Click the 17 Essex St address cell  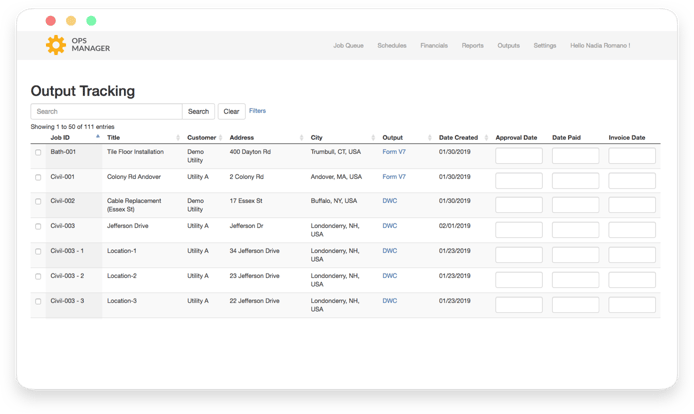(246, 201)
